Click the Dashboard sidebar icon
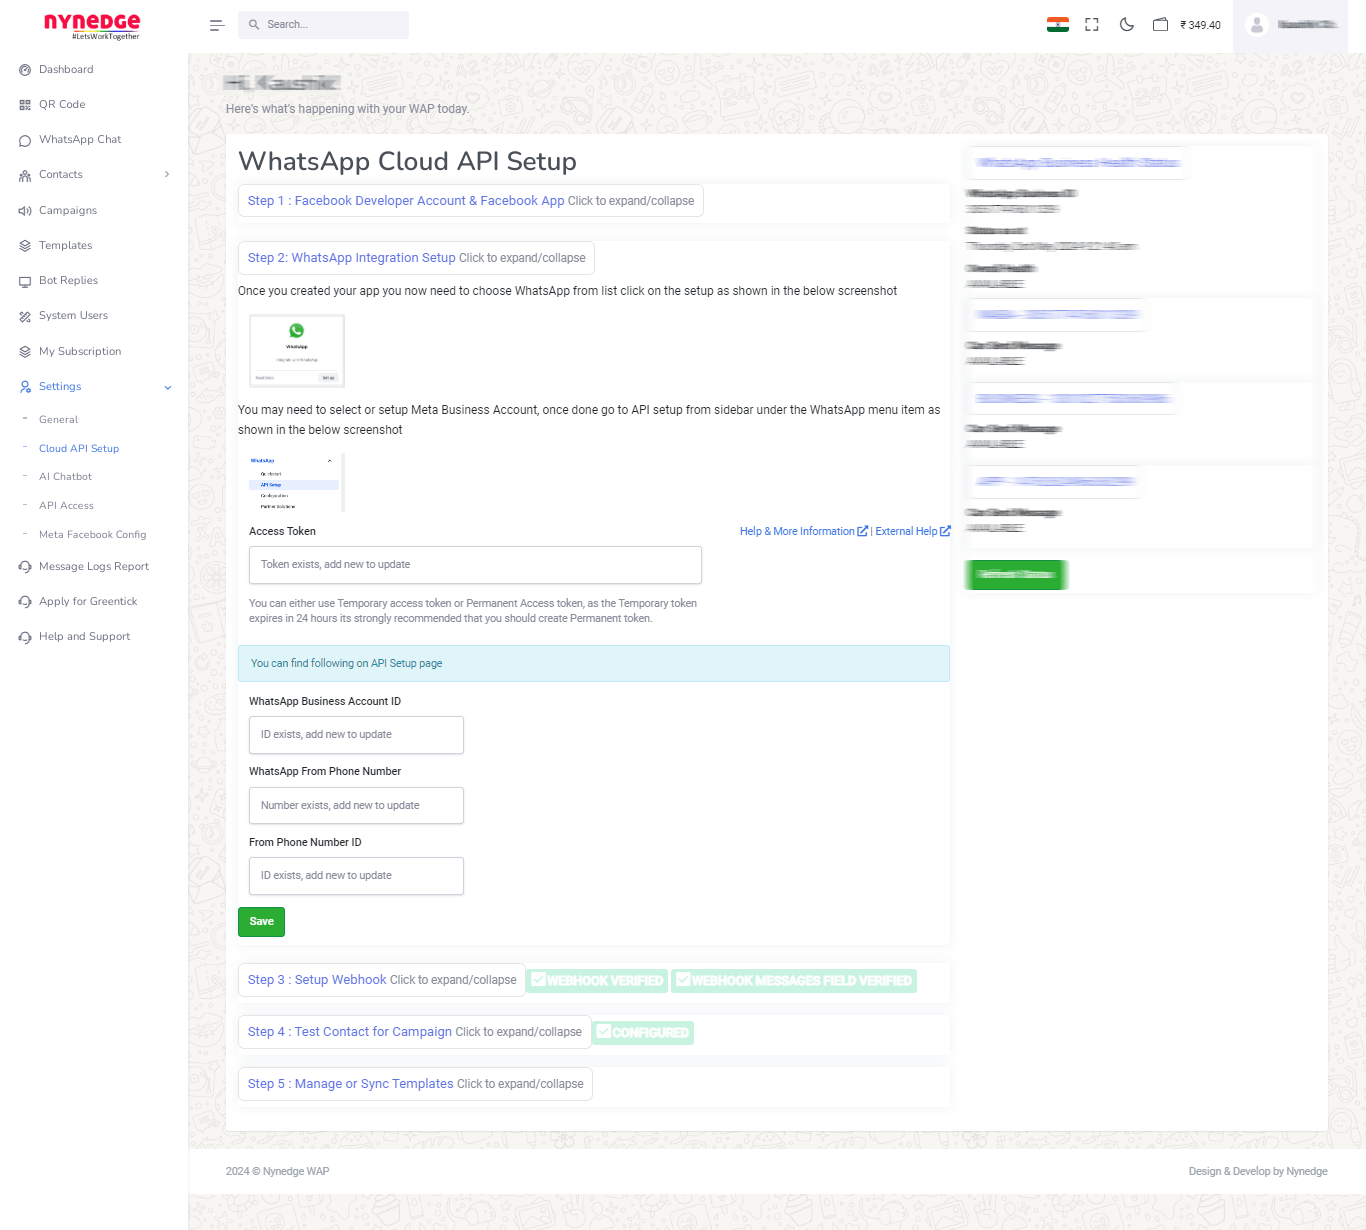 pyautogui.click(x=25, y=70)
